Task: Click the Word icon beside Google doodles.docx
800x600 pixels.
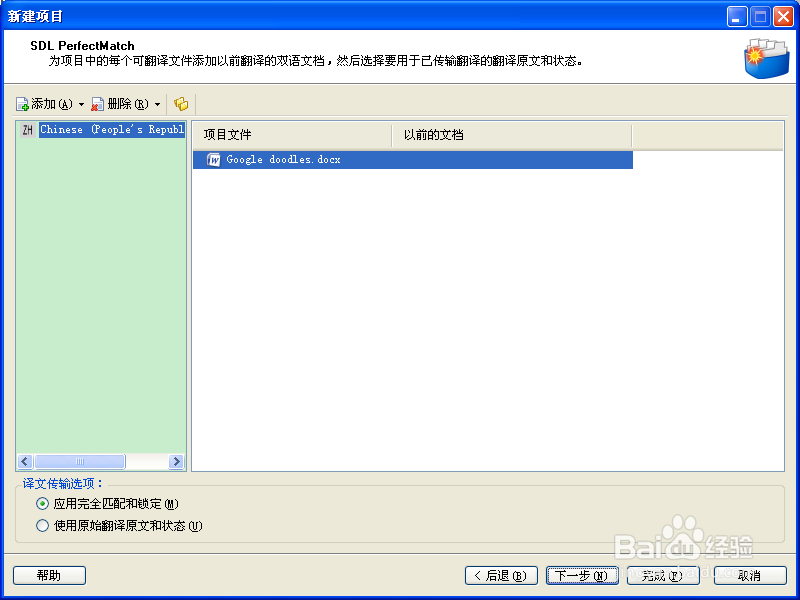Action: [213, 160]
